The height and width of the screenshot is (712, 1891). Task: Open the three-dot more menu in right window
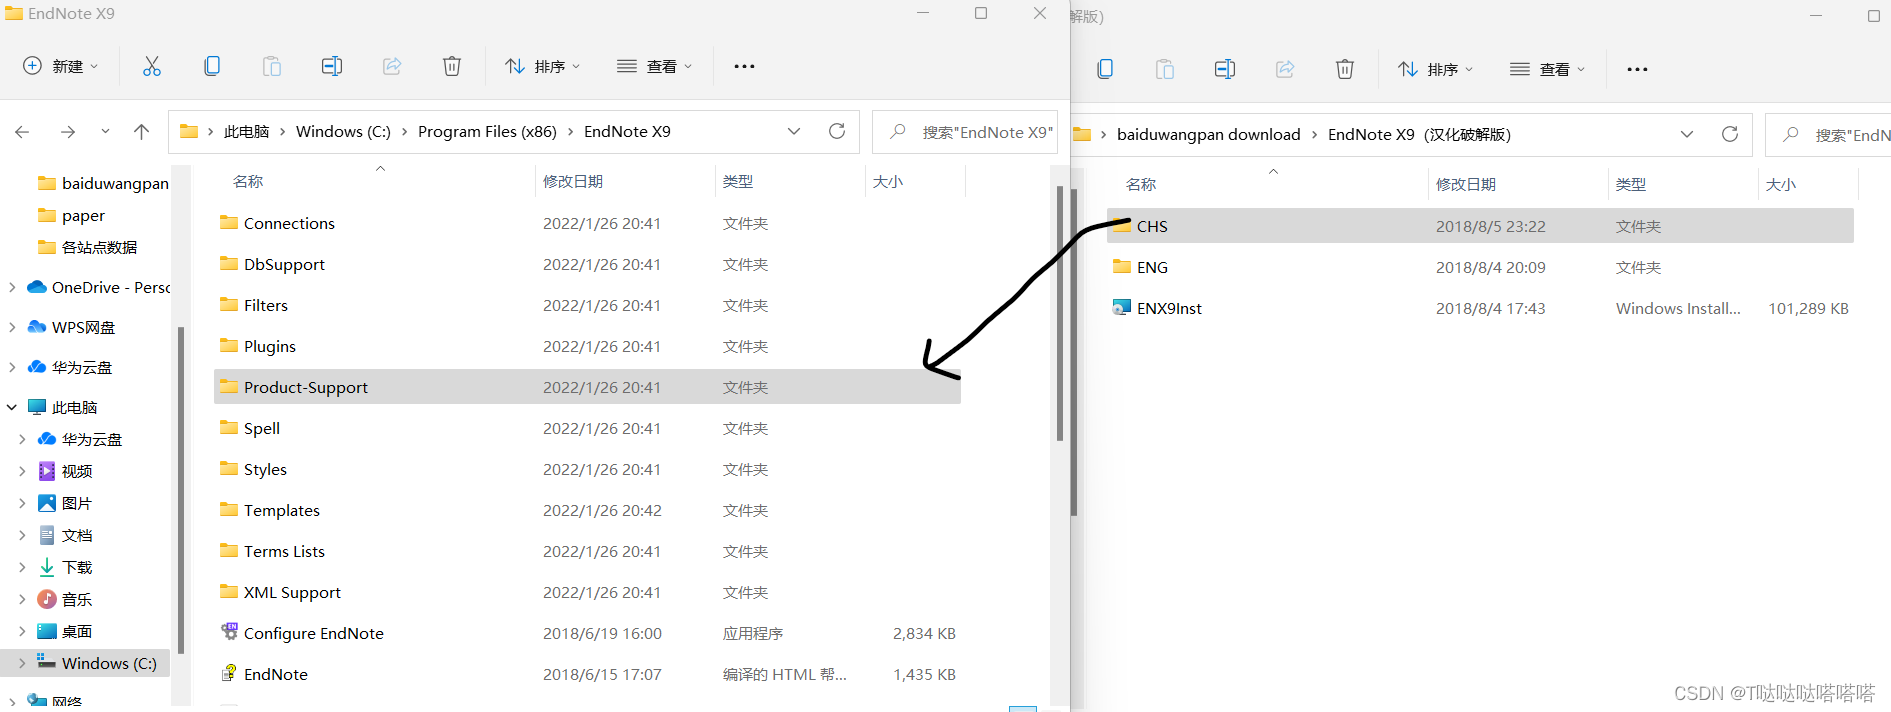[x=1637, y=69]
